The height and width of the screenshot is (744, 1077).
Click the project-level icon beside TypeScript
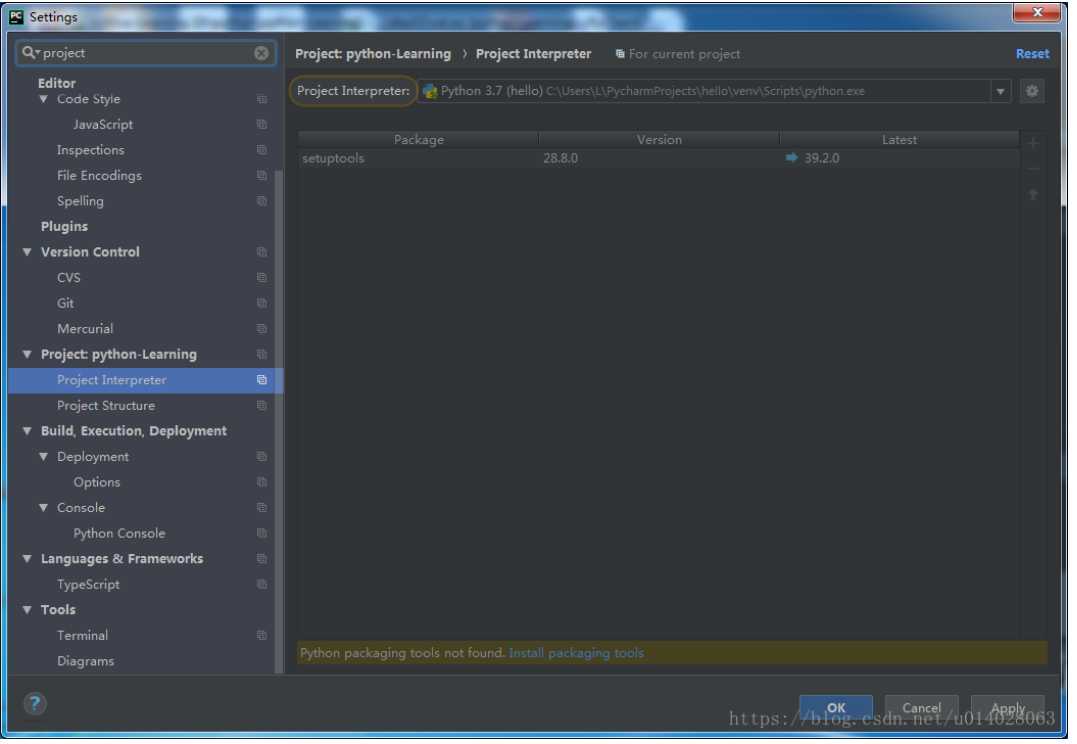pos(262,584)
